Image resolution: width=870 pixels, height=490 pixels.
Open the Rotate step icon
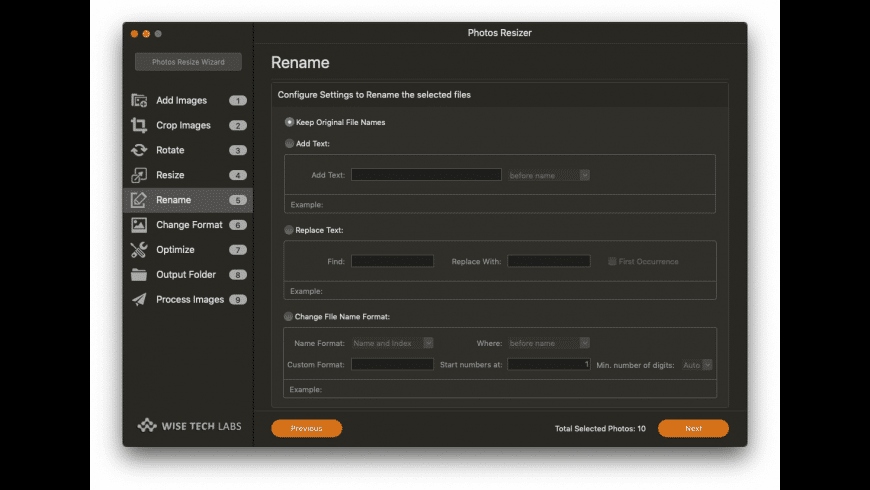click(139, 151)
